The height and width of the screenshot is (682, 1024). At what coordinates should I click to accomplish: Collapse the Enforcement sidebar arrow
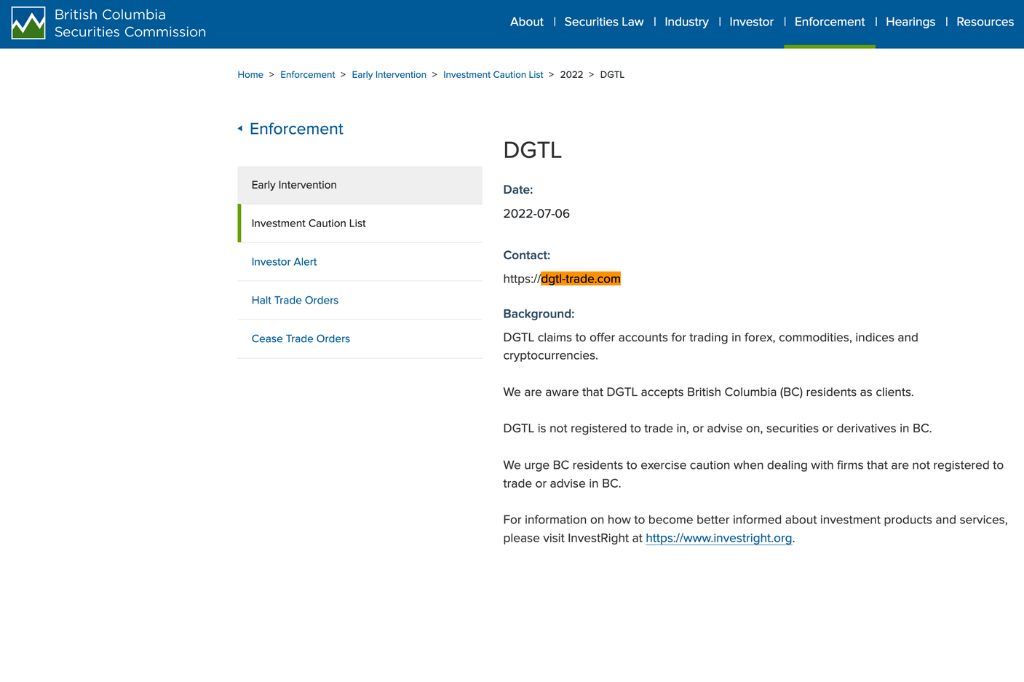point(240,129)
